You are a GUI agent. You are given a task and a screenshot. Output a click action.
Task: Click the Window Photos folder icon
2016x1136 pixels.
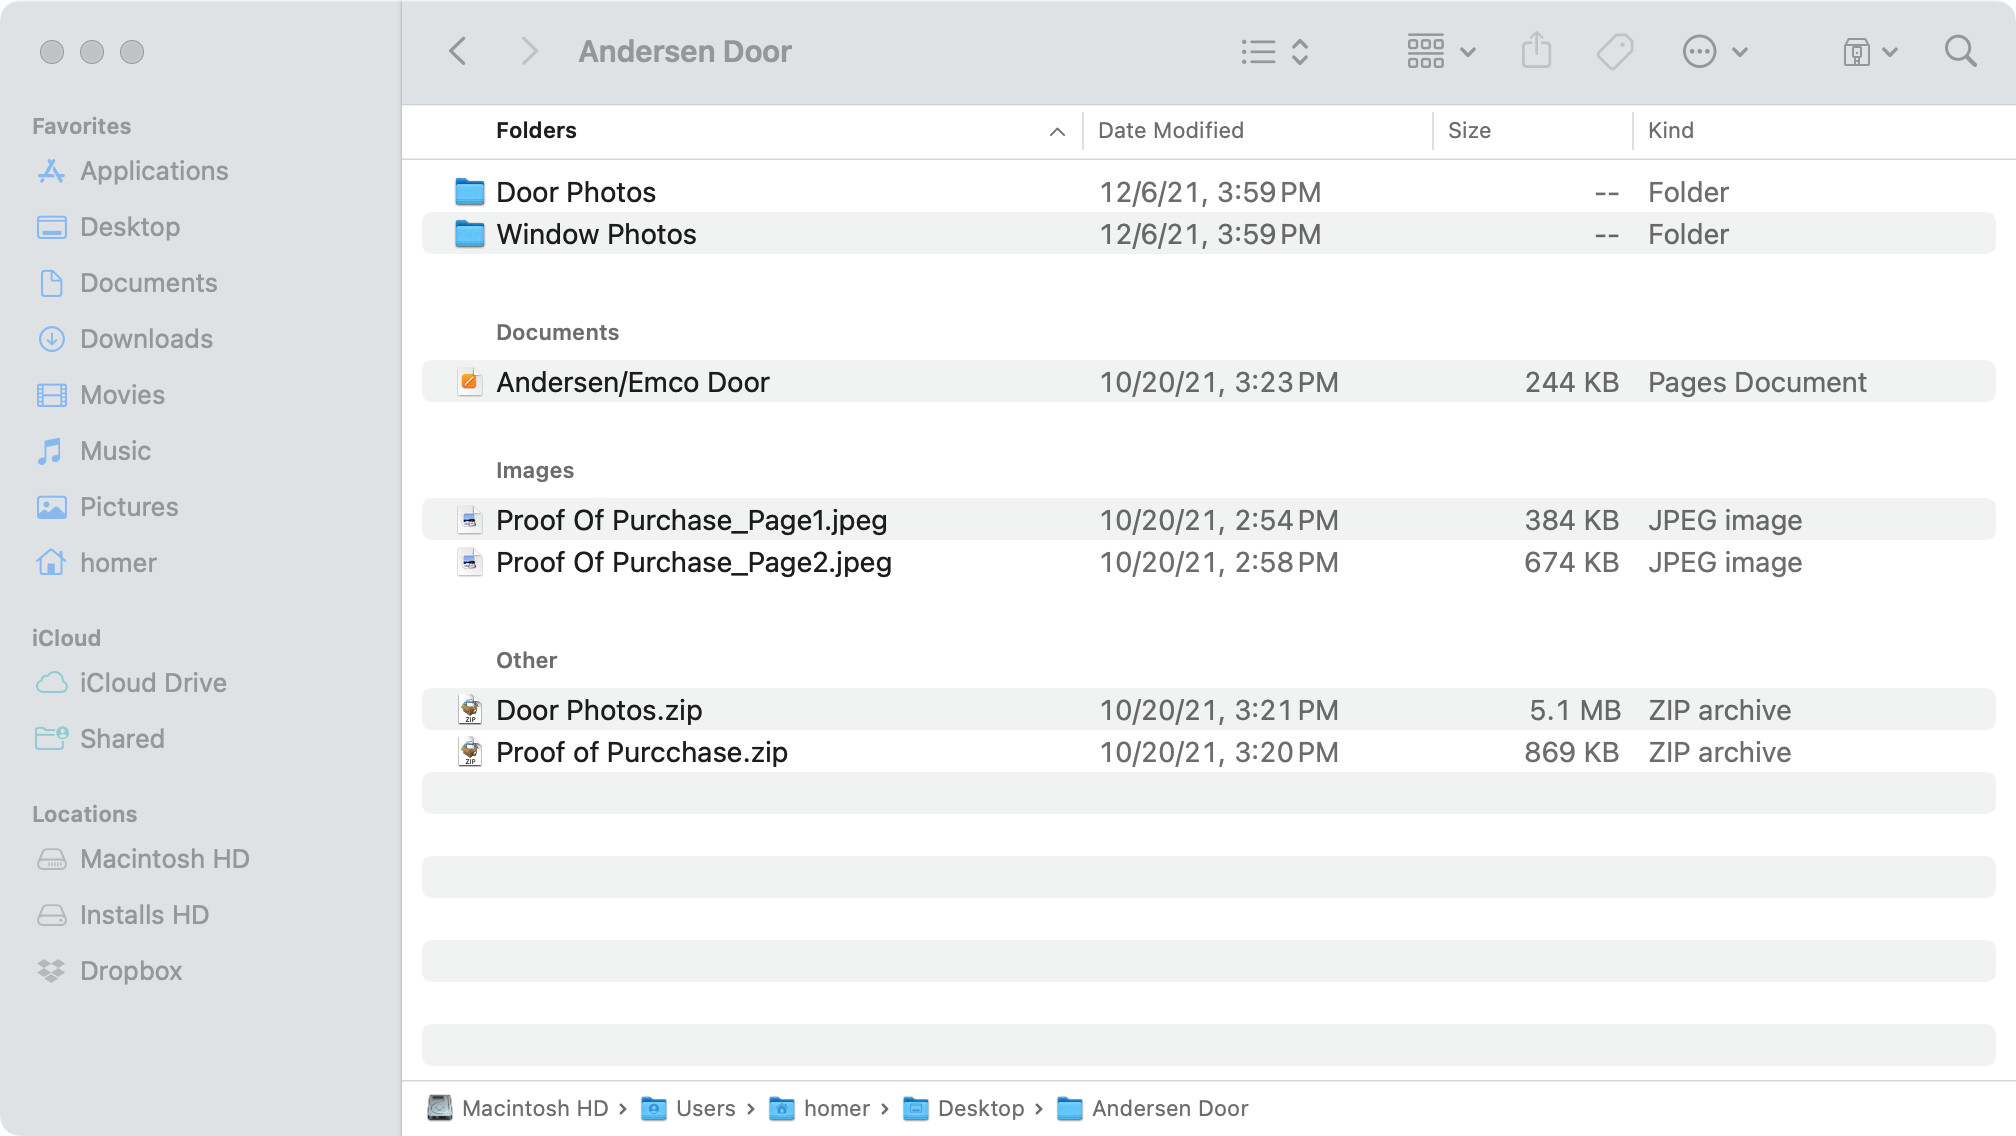tap(470, 233)
